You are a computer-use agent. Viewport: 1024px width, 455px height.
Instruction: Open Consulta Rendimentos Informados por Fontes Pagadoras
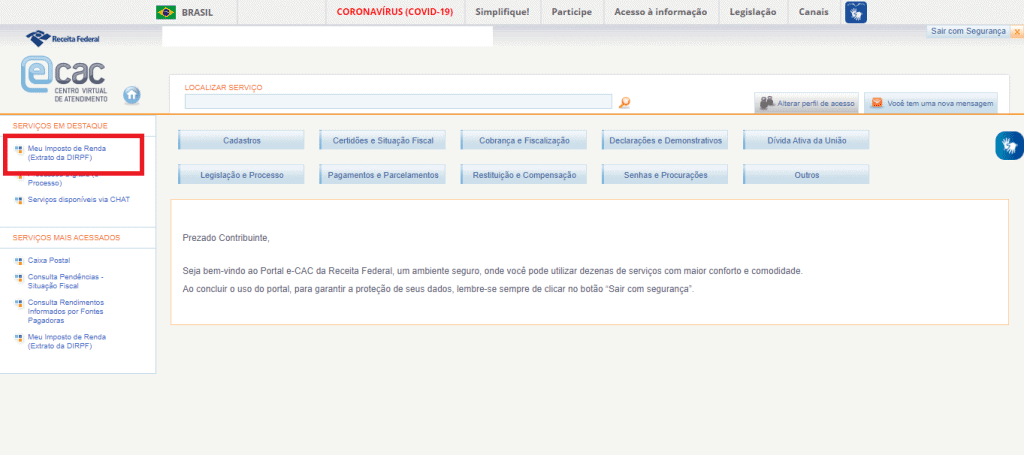tap(65, 312)
